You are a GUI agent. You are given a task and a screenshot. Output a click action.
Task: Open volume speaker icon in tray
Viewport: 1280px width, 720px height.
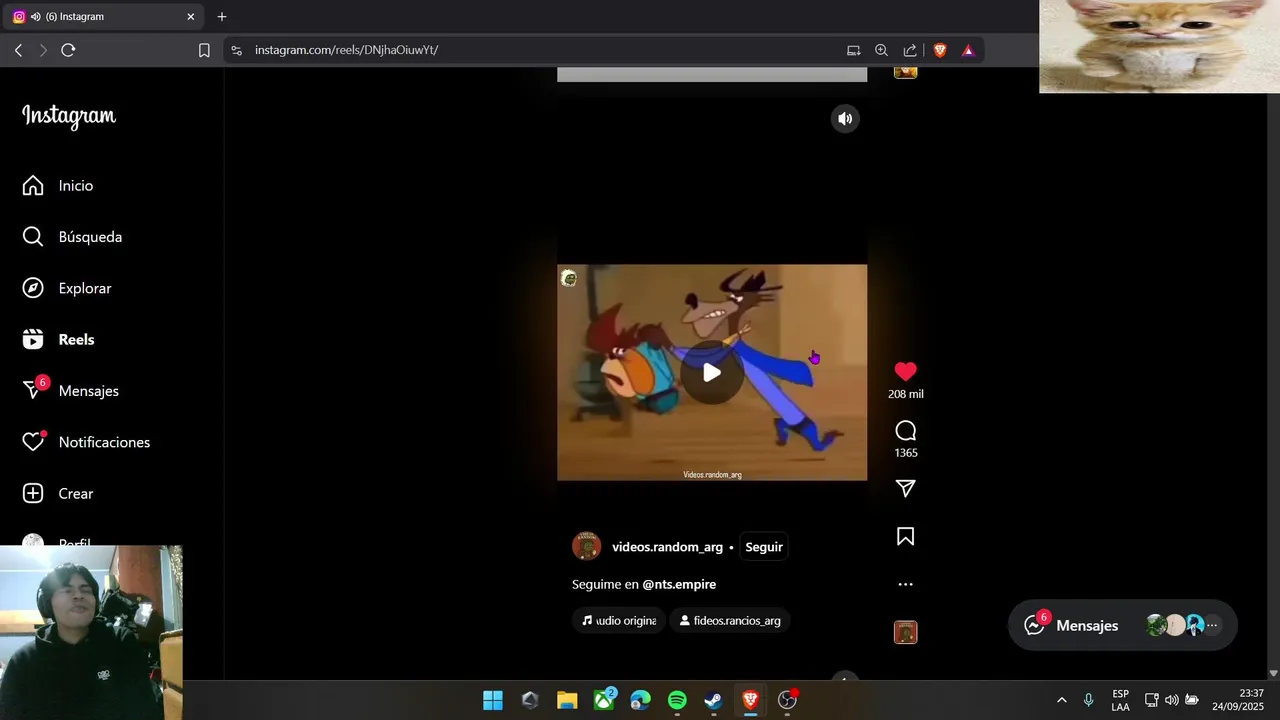[1171, 700]
